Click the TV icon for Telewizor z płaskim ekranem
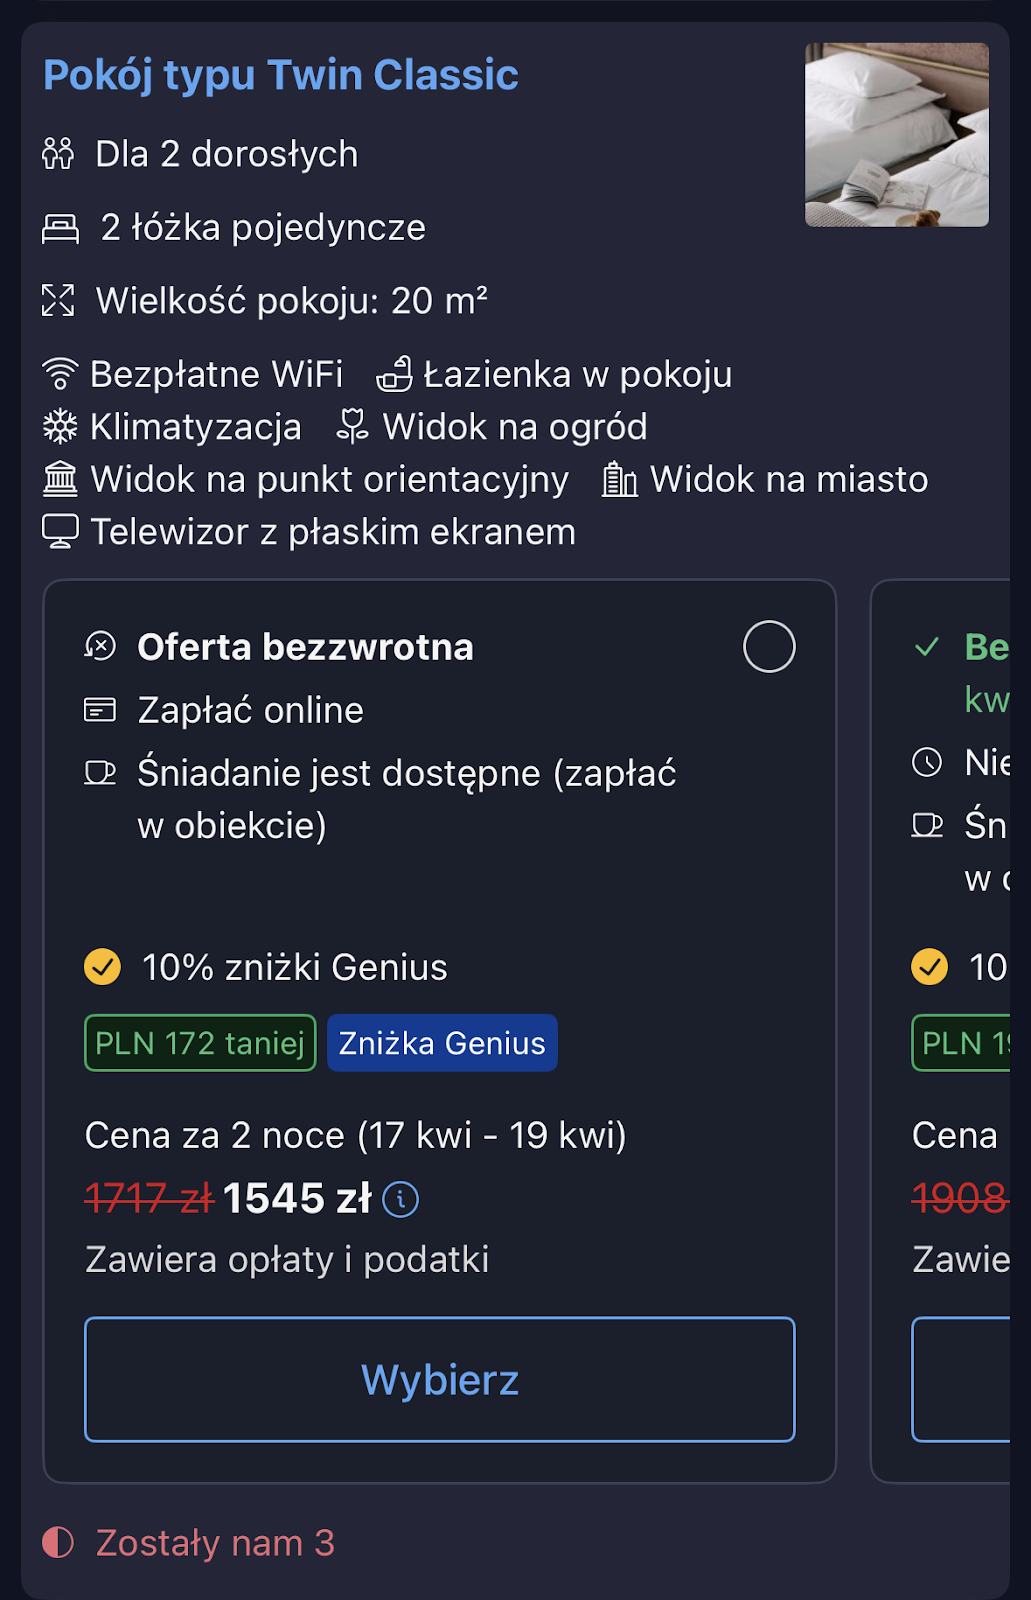Screen dimensions: 1031x1600 (60, 532)
